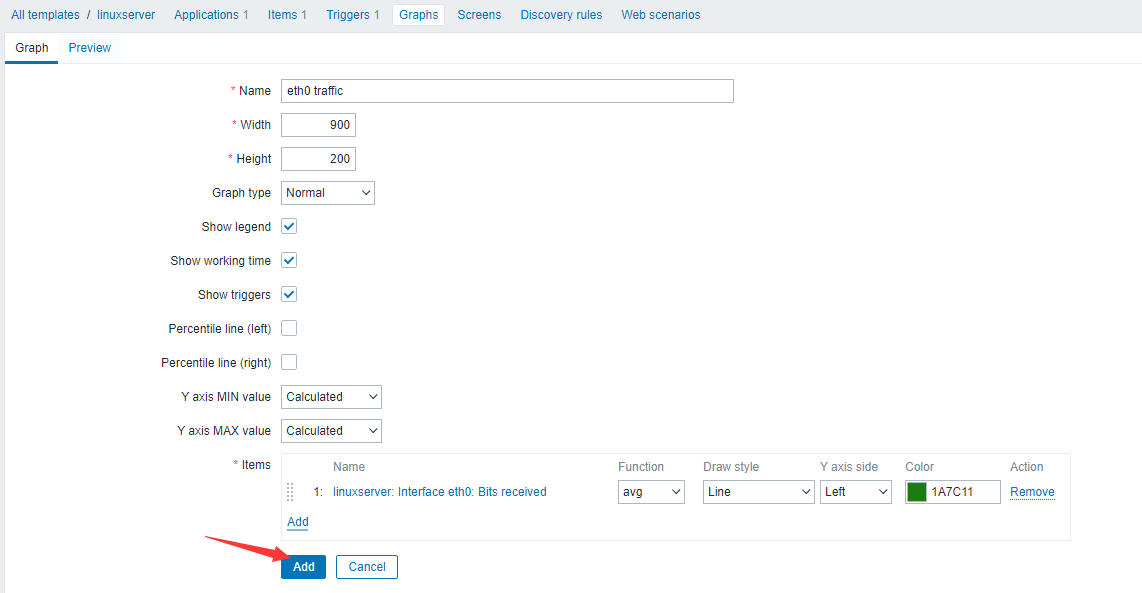The image size is (1142, 593).
Task: Click the blue Add button
Action: 303,567
